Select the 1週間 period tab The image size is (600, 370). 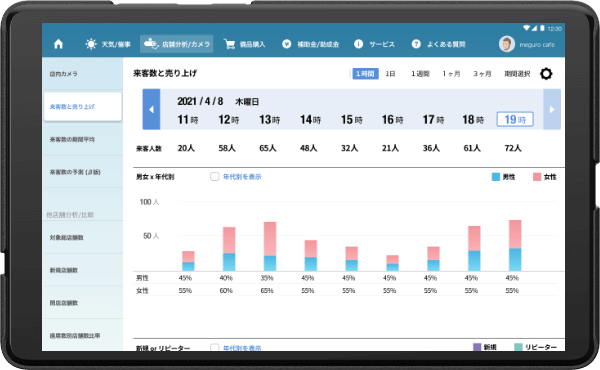[x=420, y=74]
